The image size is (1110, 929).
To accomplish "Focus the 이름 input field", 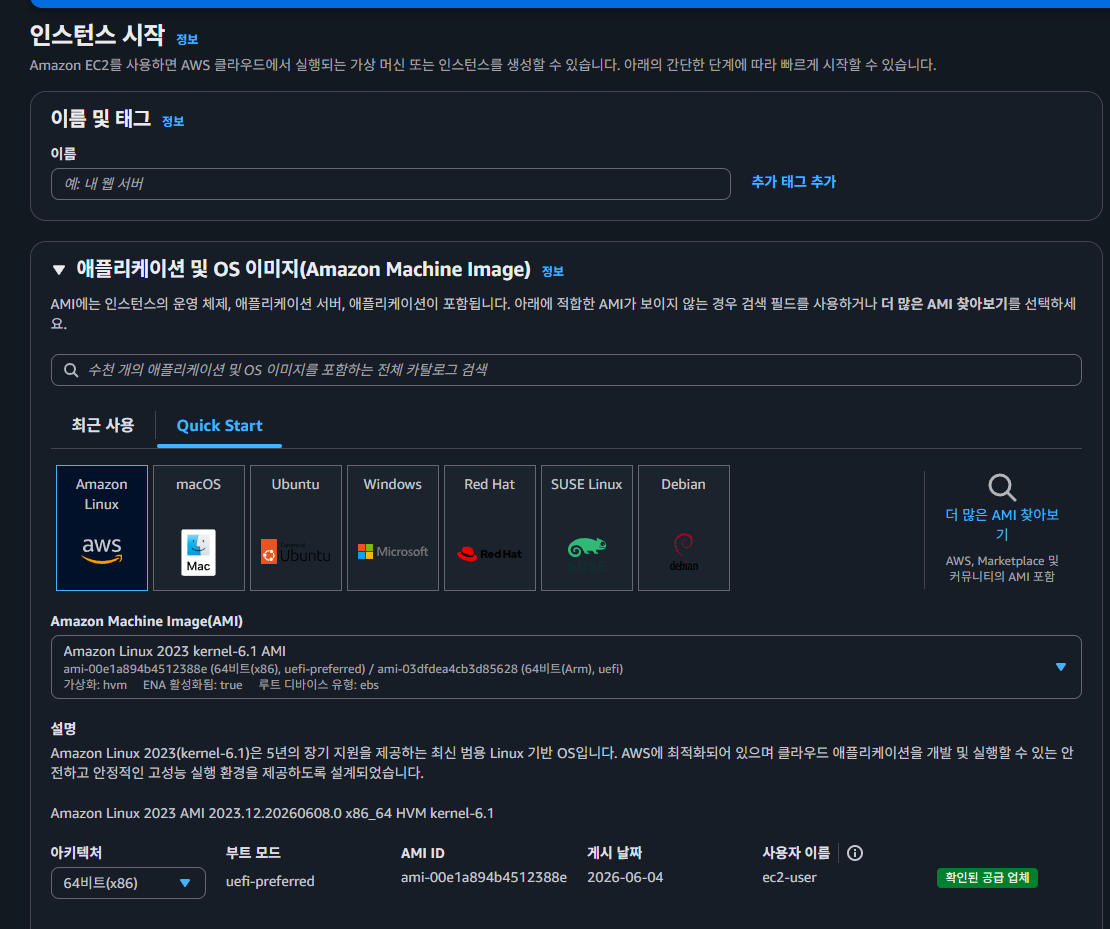I will (x=391, y=184).
